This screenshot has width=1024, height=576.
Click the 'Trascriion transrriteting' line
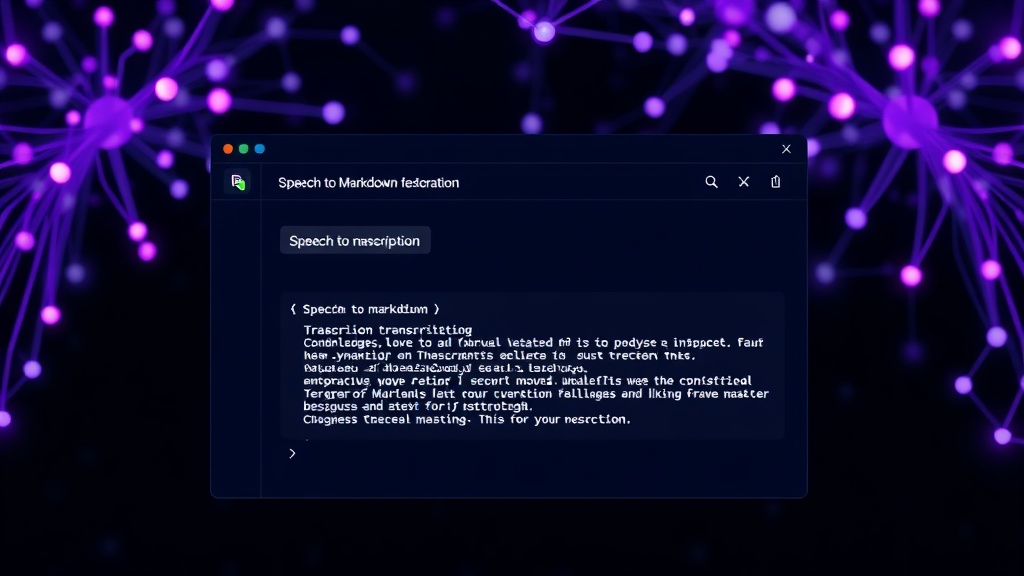point(387,330)
